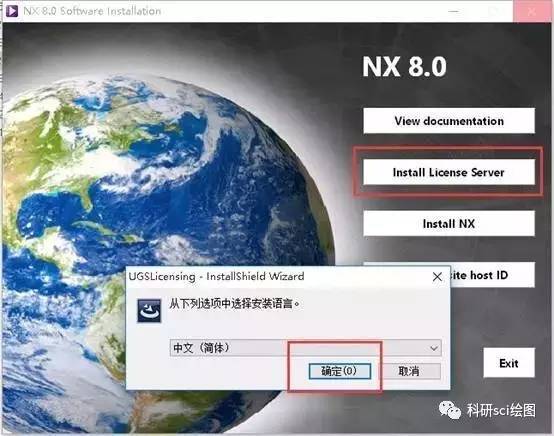Image resolution: width=554 pixels, height=436 pixels.
Task: Close the NX 8.0 Software Installation window
Action: [532, 11]
